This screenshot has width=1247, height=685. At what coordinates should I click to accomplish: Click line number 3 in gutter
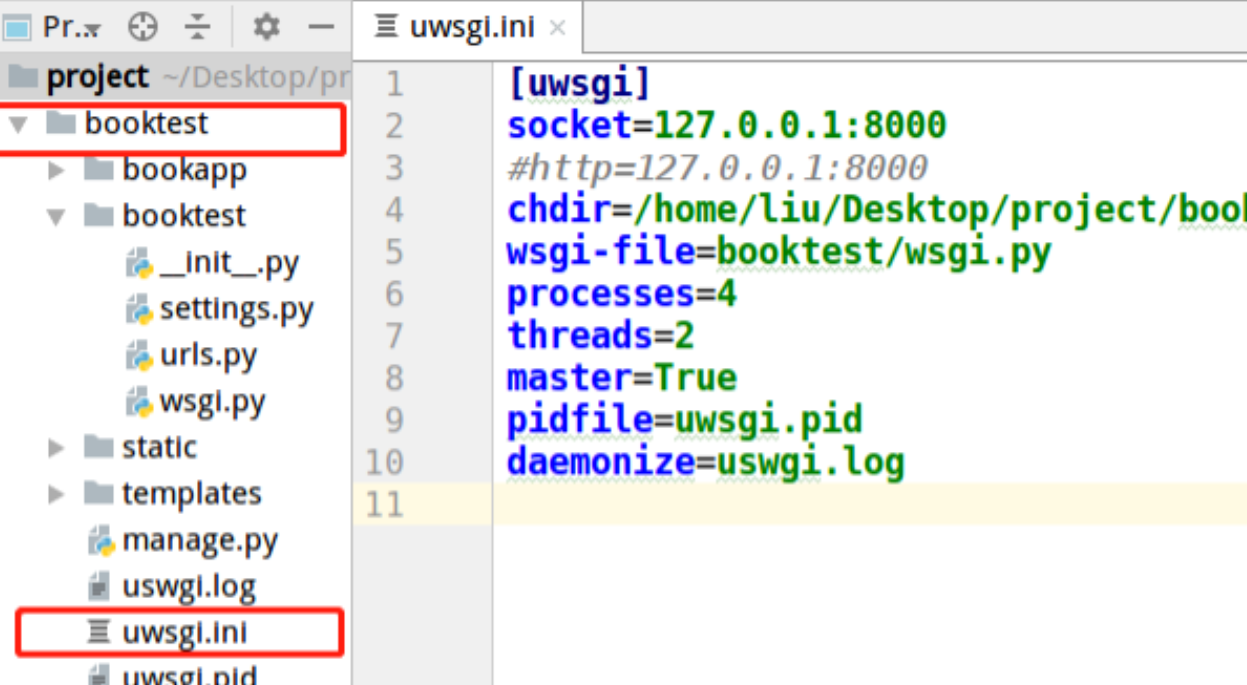coord(394,169)
